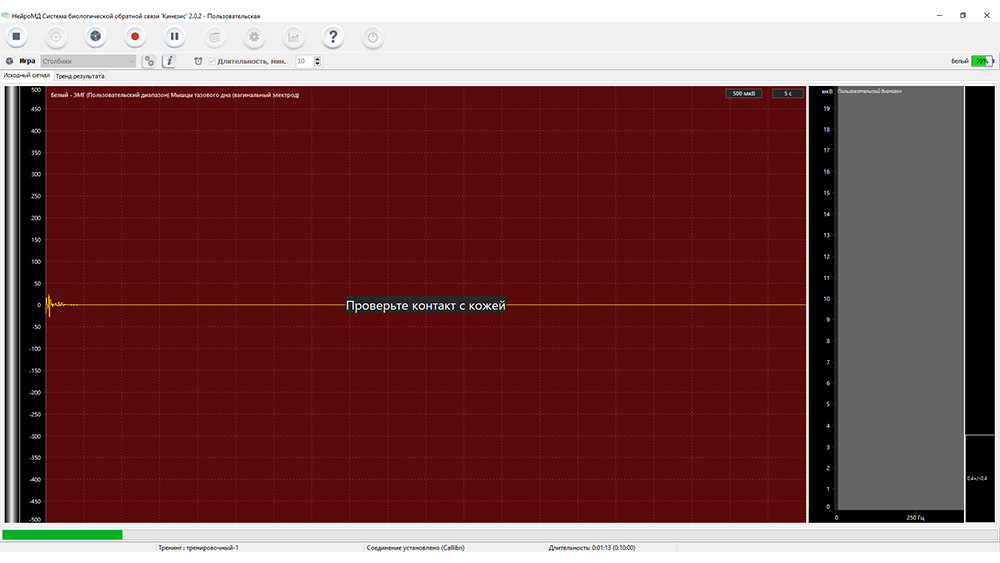Viewport: 1000px width, 563px height.
Task: Click the power toolbar button
Action: tap(373, 36)
